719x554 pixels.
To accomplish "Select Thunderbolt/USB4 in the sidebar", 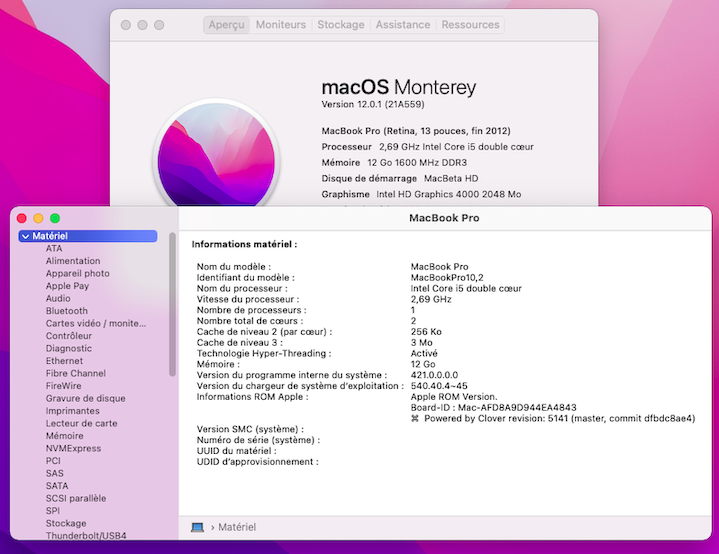I will (x=86, y=536).
